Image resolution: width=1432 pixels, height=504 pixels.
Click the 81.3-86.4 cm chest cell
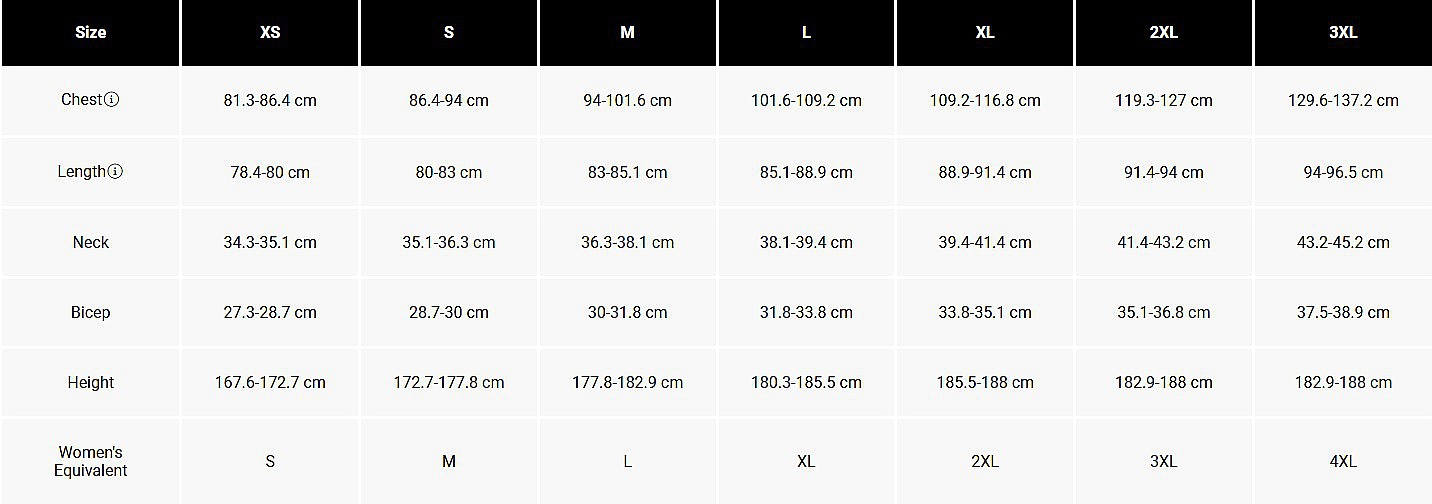pyautogui.click(x=270, y=100)
